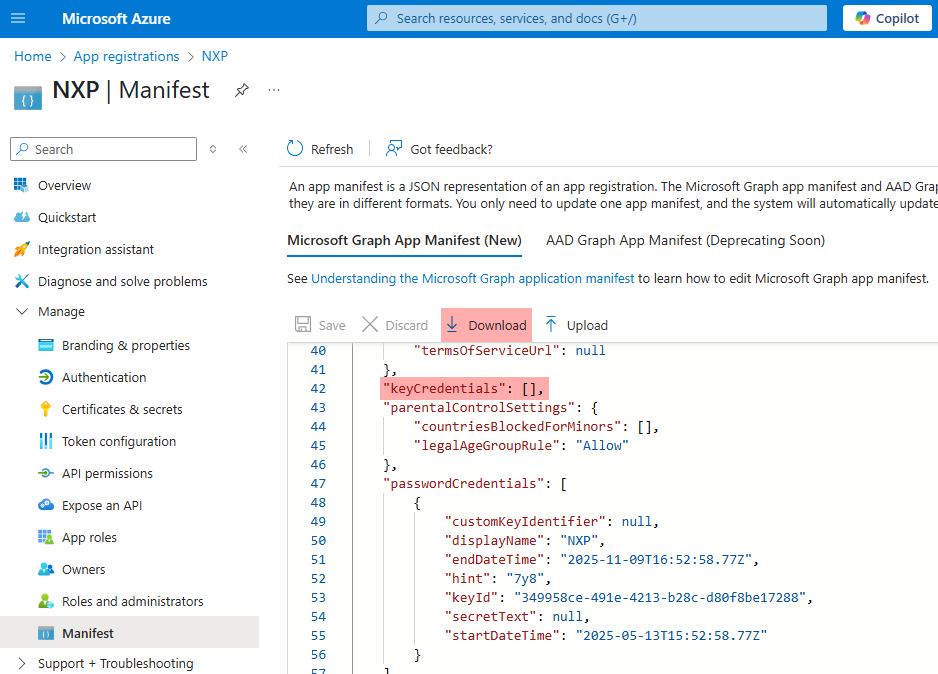Open Token configuration
Screen dimensions: 938x674
pyautogui.click(x=118, y=441)
